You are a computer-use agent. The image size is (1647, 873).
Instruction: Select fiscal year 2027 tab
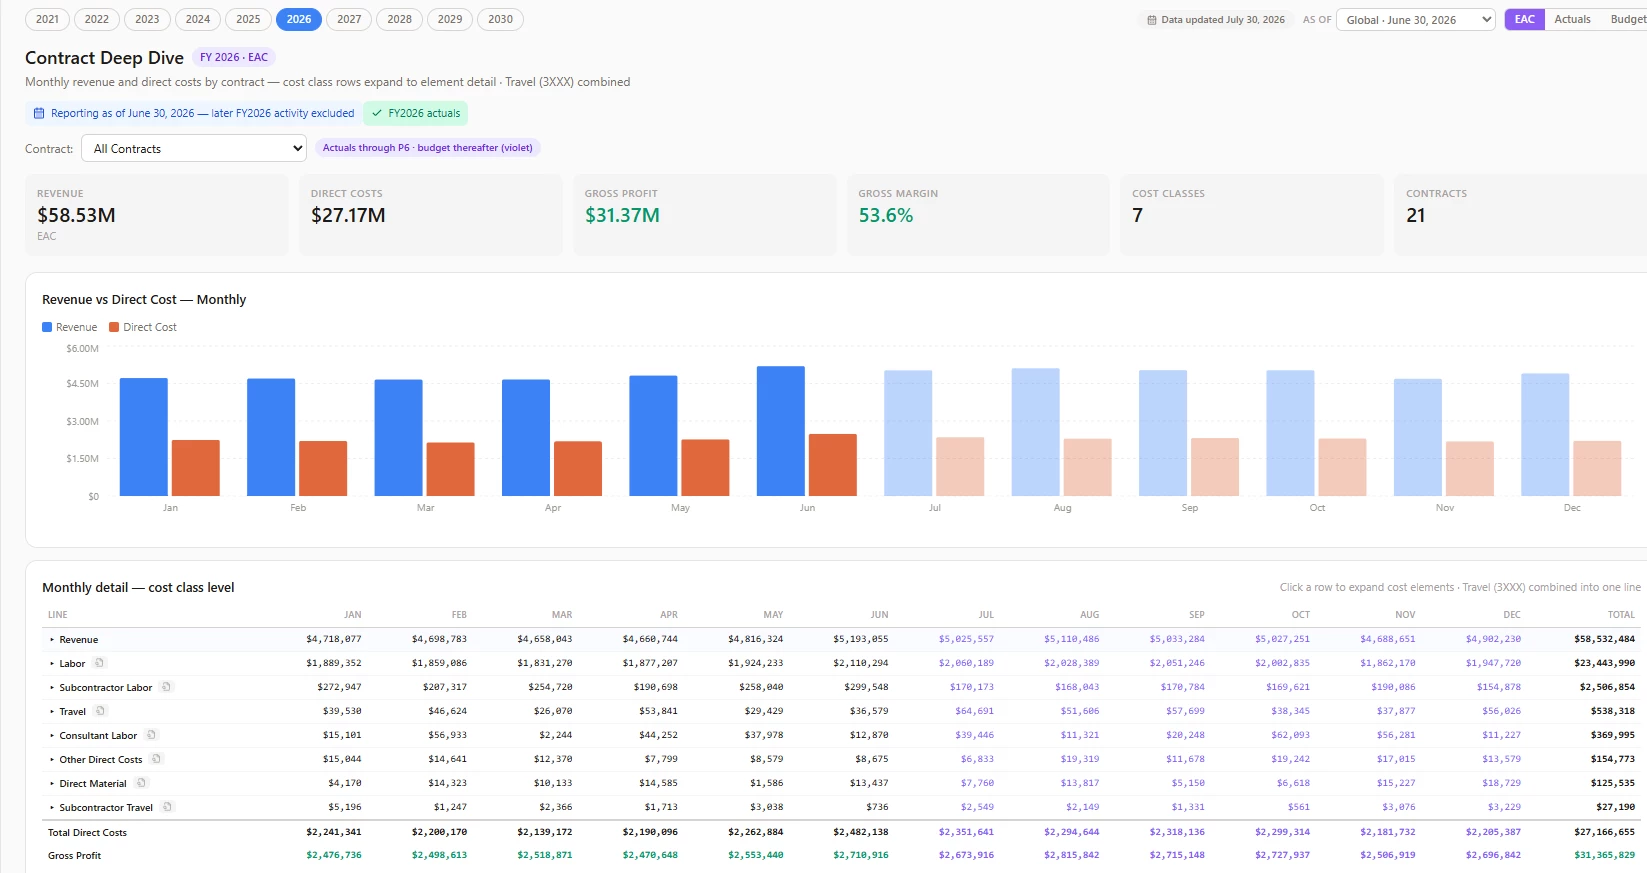[349, 19]
